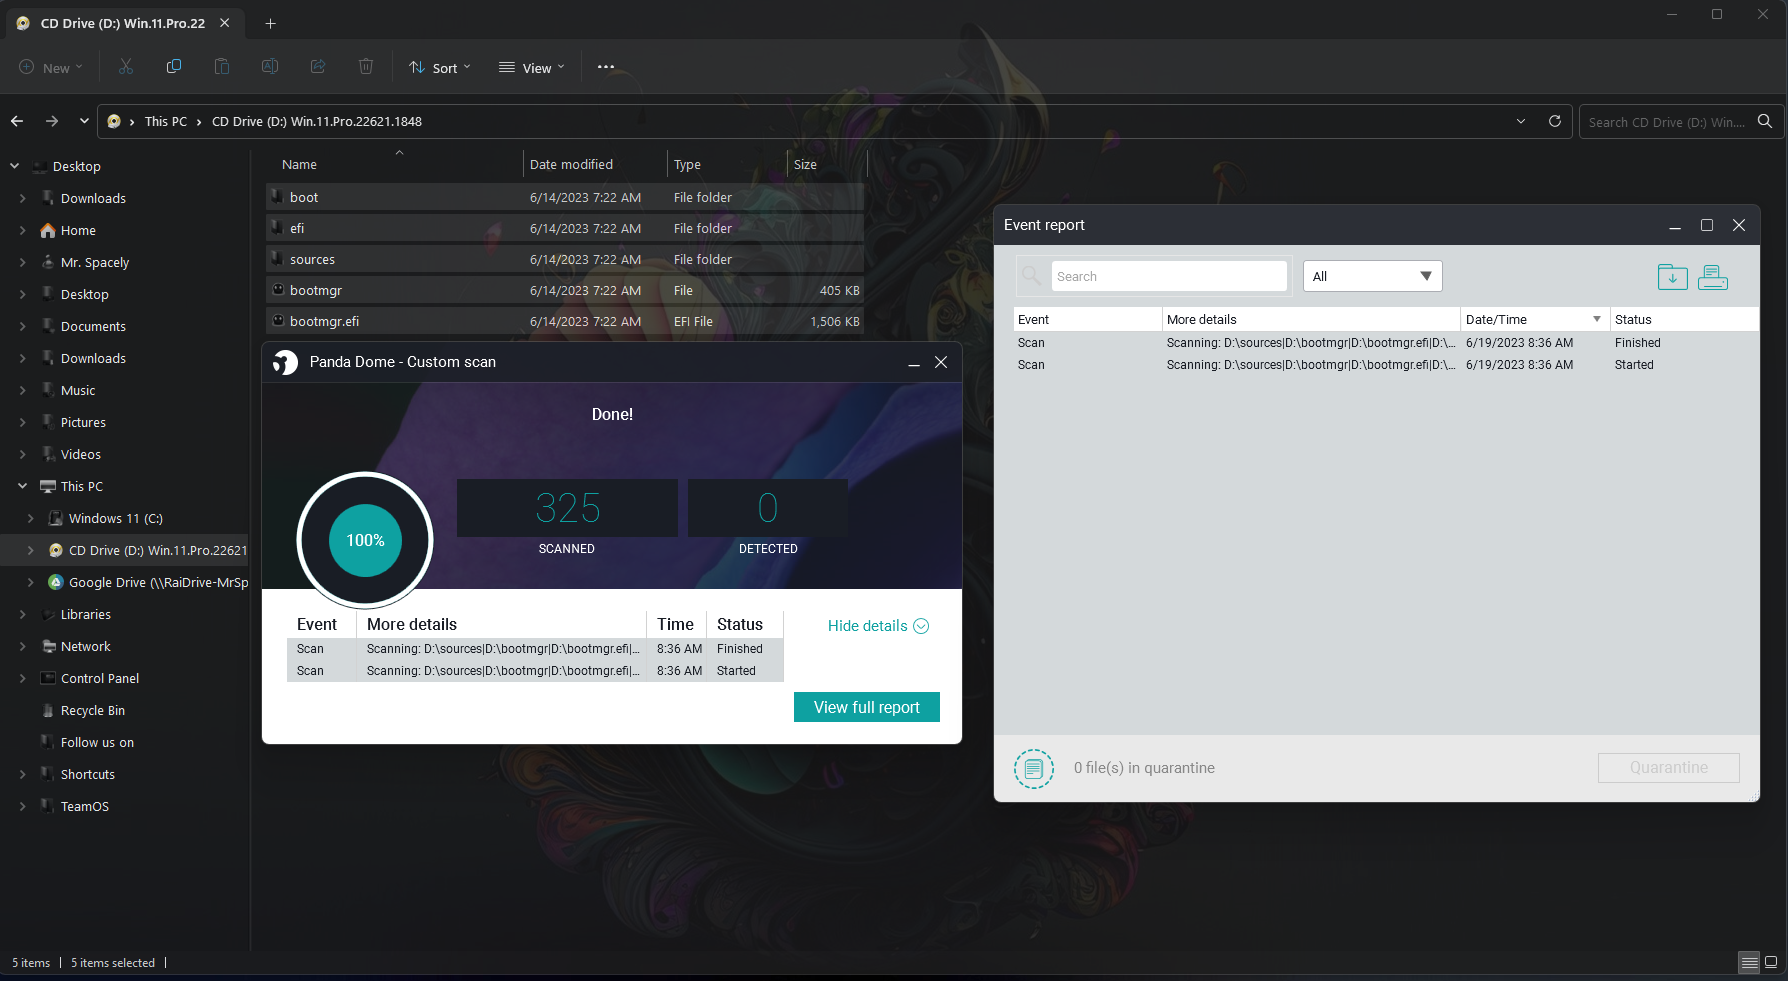Click View full report button

pyautogui.click(x=867, y=707)
